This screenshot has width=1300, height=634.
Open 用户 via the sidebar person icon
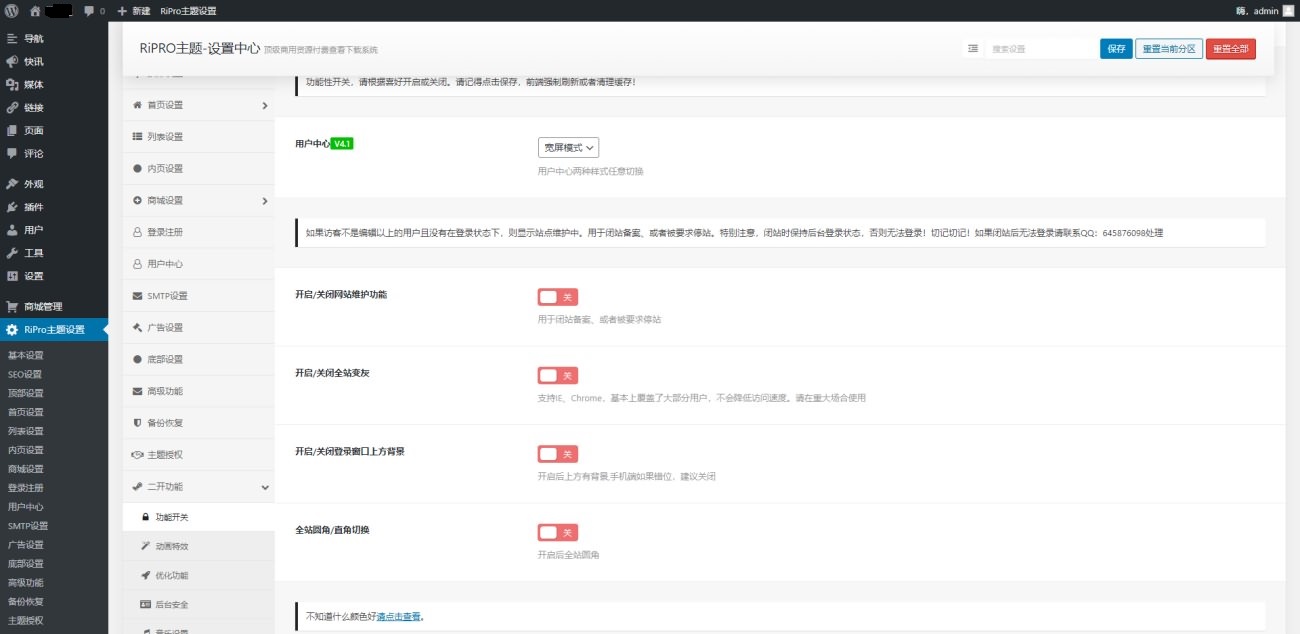[12, 230]
